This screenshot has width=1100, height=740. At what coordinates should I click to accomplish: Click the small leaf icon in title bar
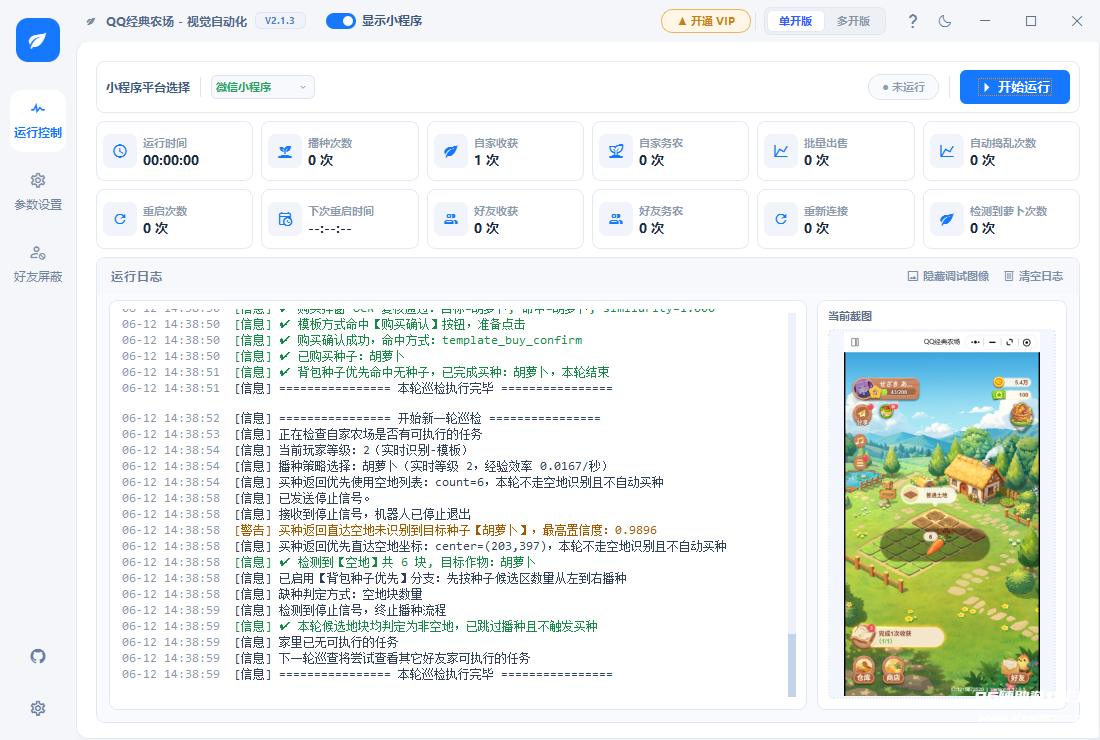(91, 22)
